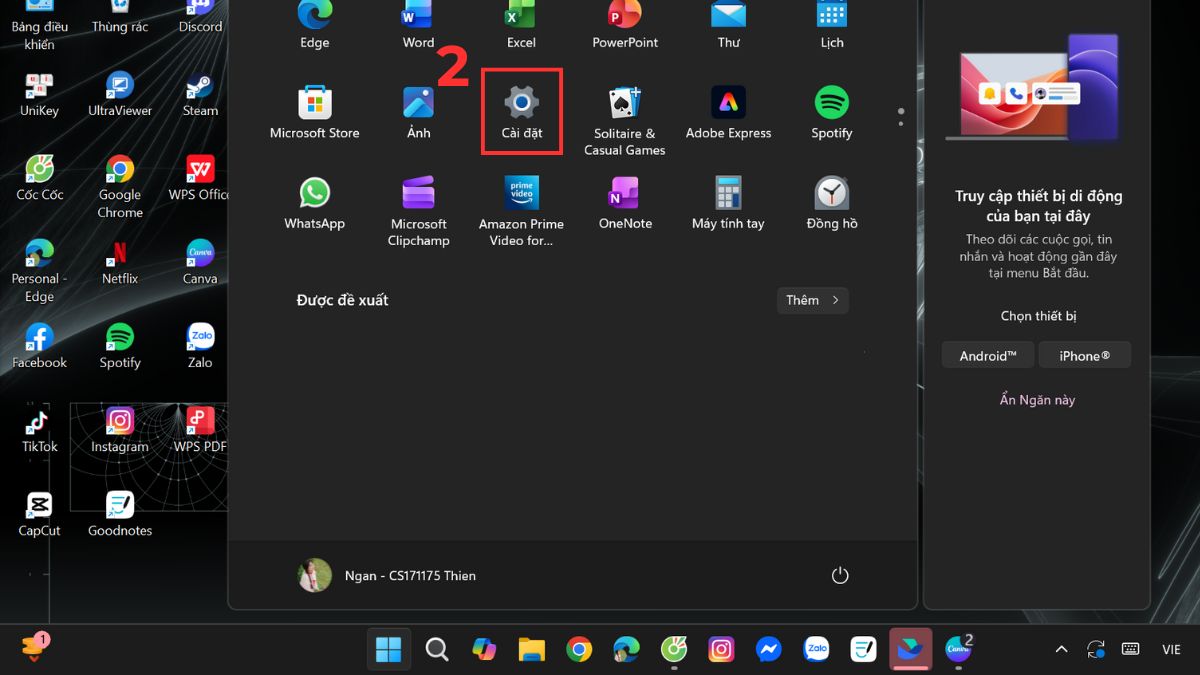Select Google Chrome desktop shortcut

[120, 186]
